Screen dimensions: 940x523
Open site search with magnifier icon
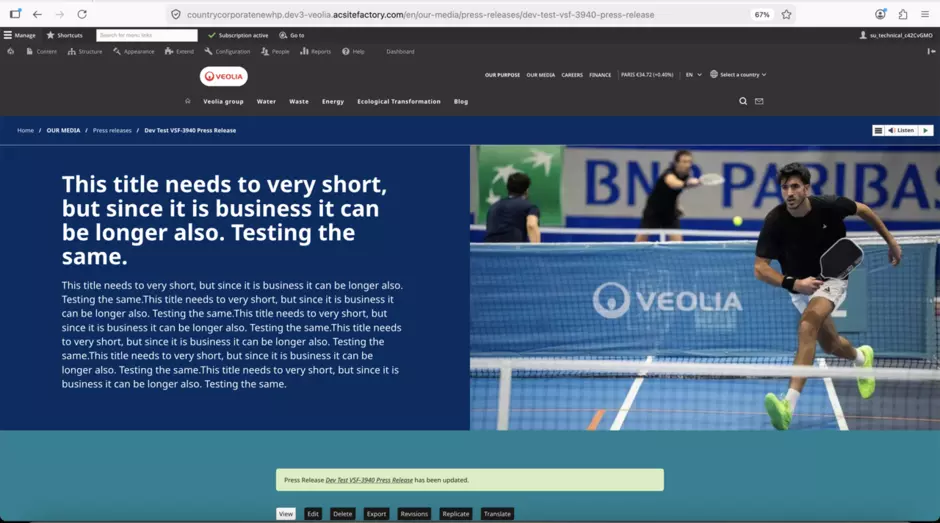[743, 101]
